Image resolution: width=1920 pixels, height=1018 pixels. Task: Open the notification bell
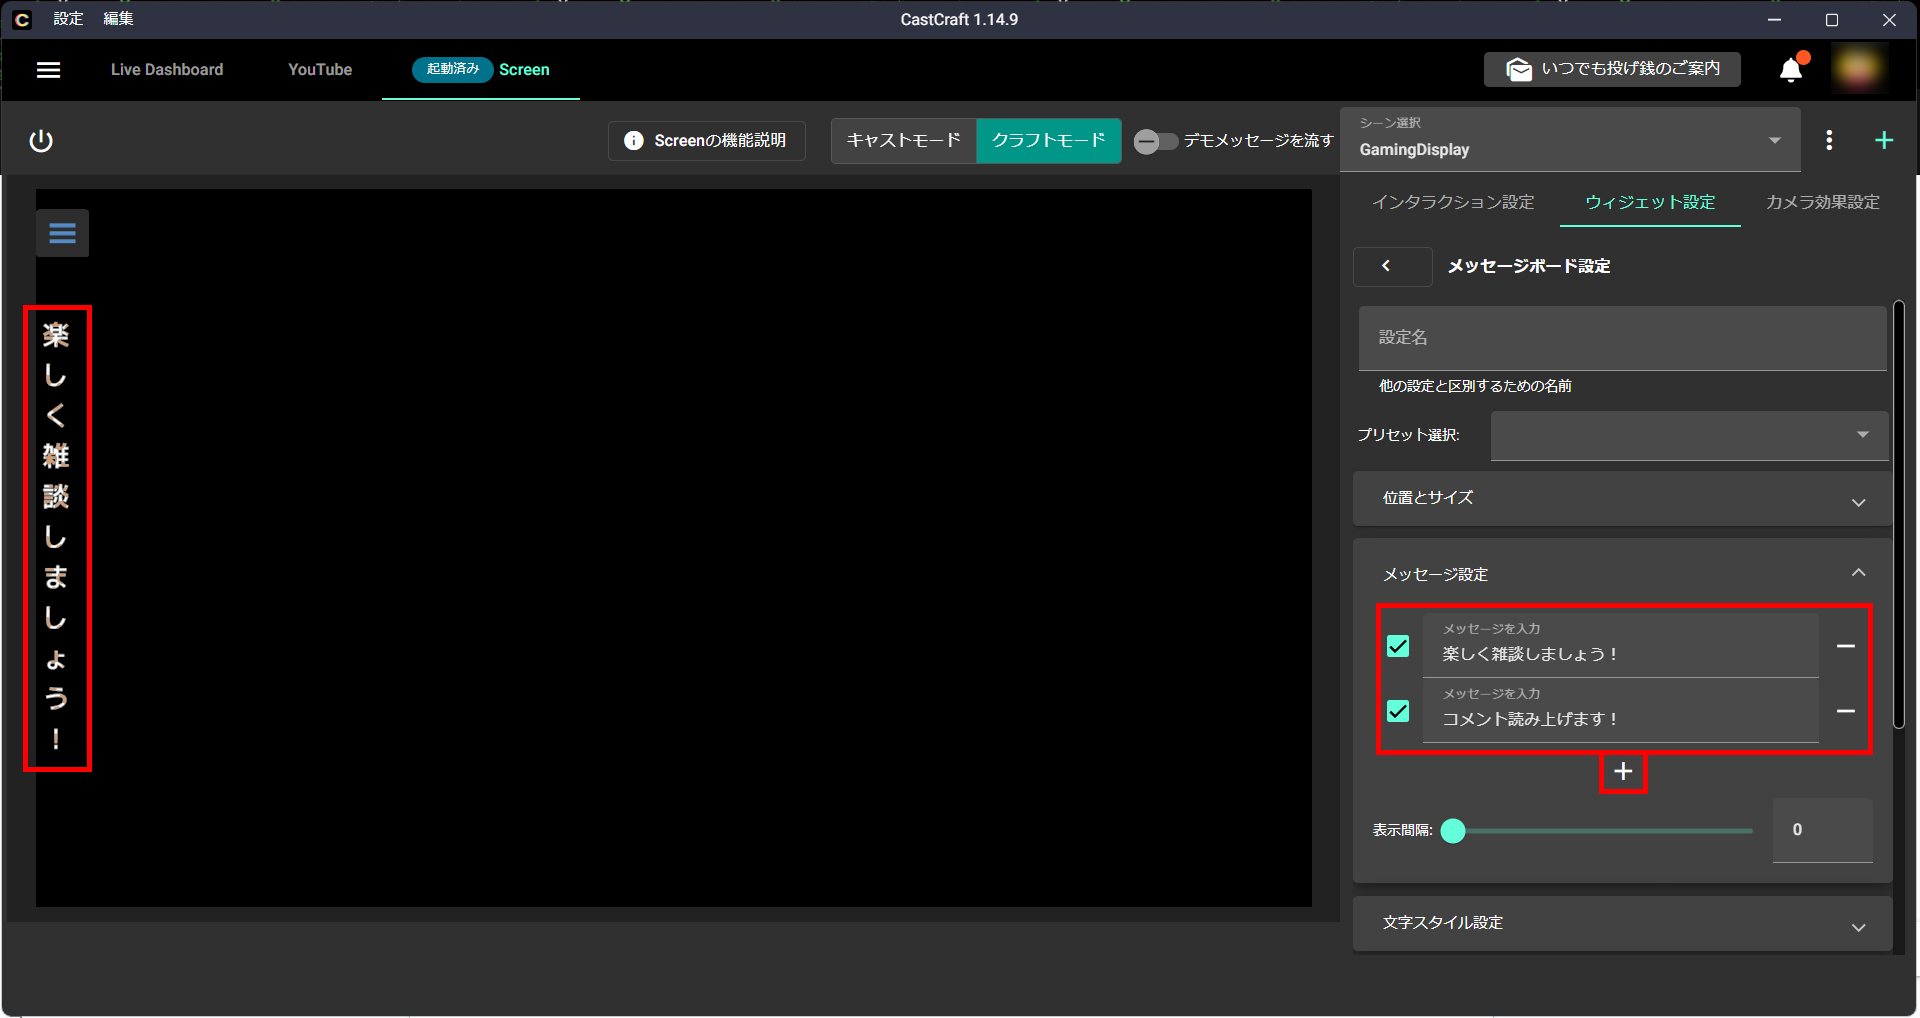coord(1791,69)
